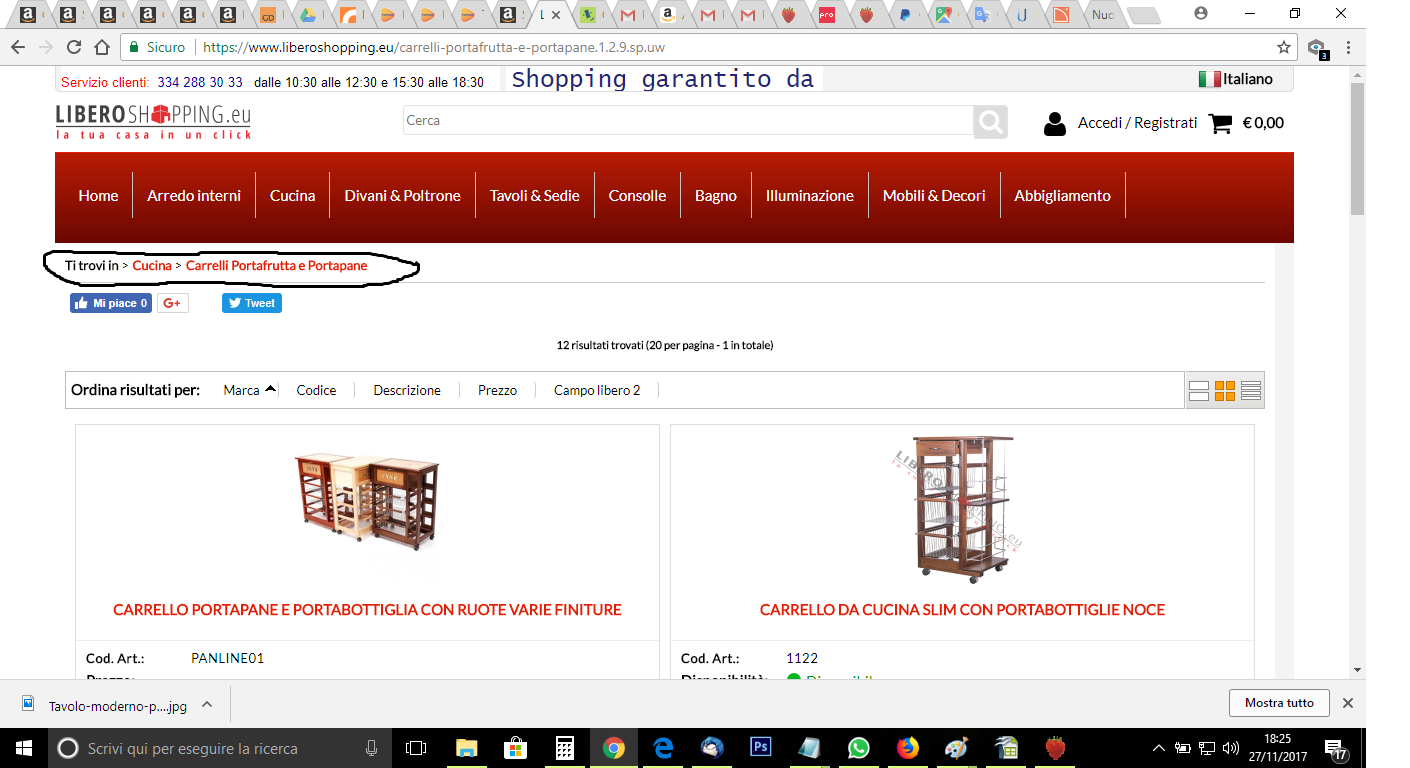Click the extension icon beside the bookmark star

tap(1317, 48)
